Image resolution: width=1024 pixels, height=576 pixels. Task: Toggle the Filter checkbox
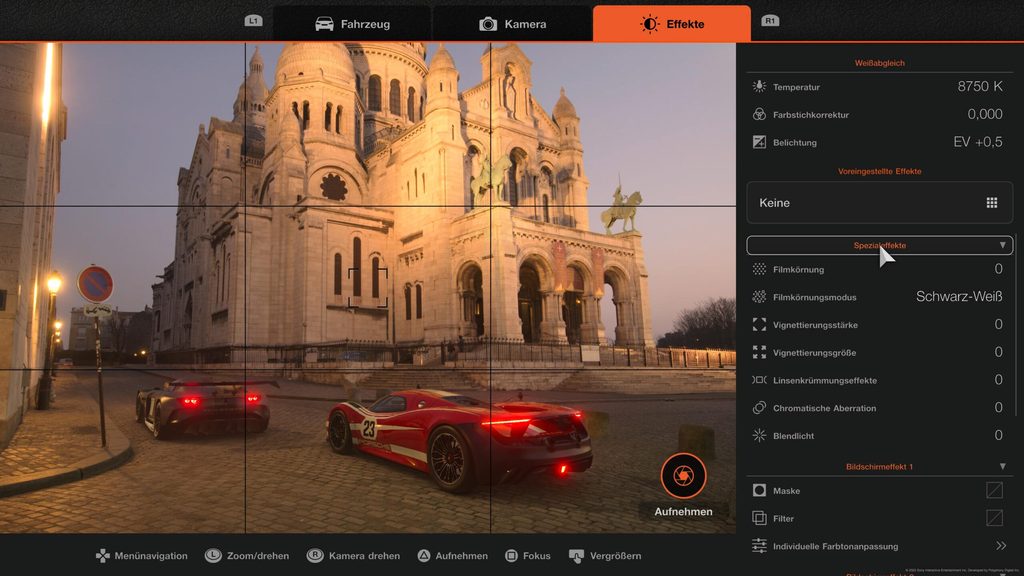[x=994, y=518]
